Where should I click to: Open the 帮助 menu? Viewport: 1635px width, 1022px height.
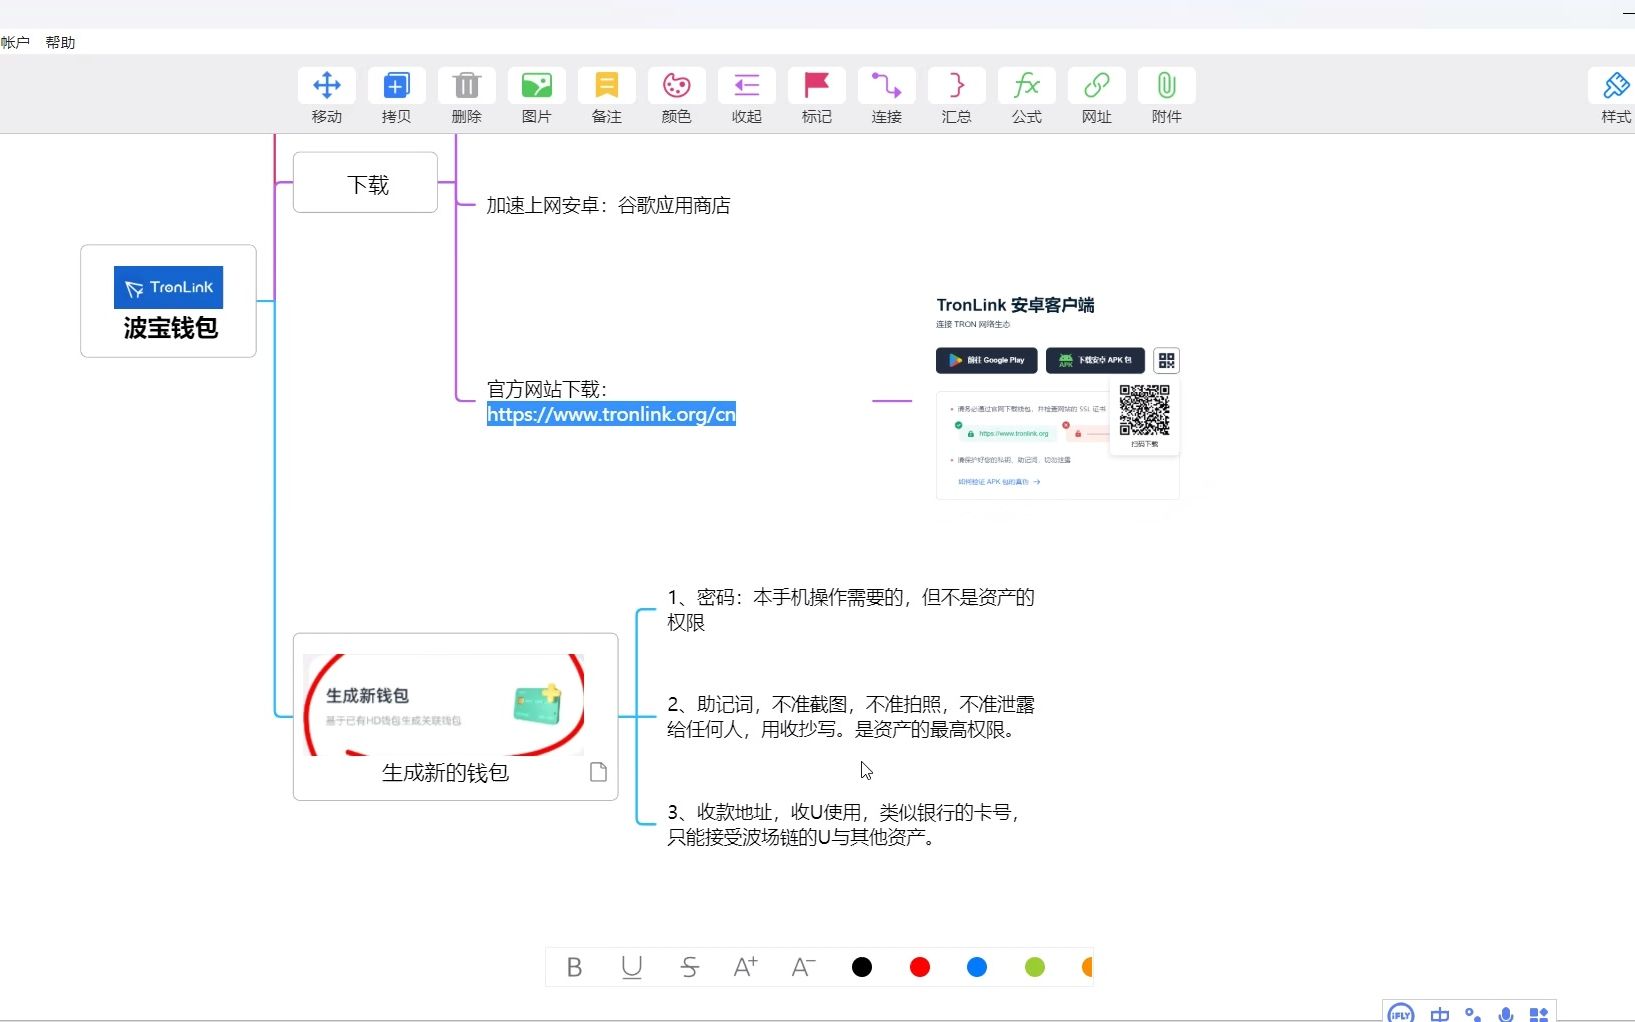click(x=60, y=42)
